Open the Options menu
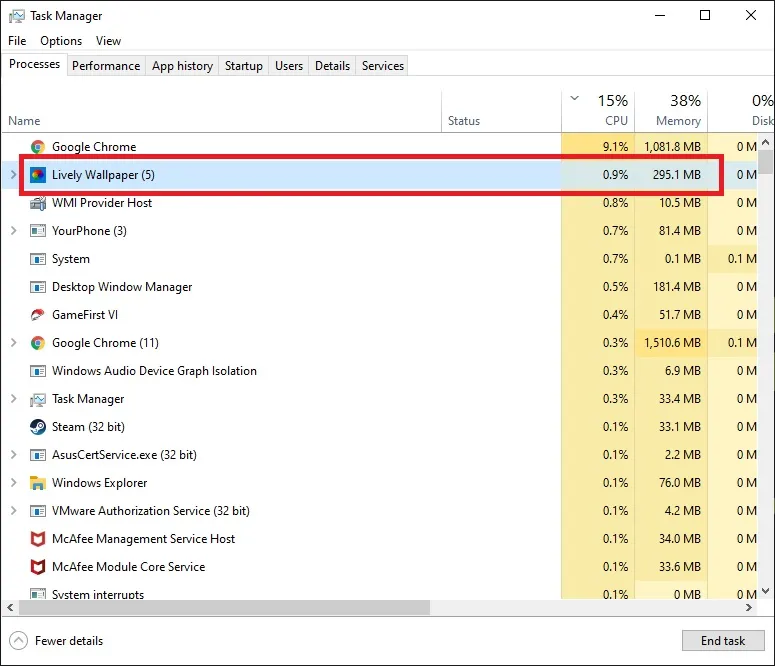775x666 pixels. [61, 41]
